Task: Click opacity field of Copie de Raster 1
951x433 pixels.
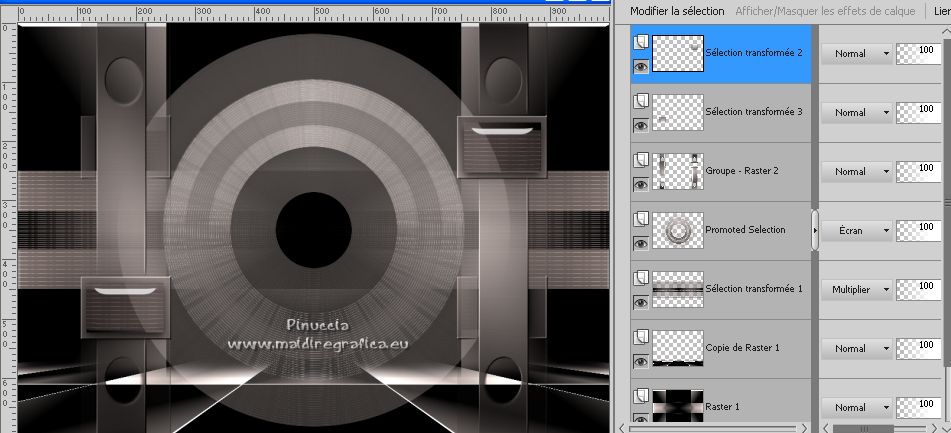Action: [x=918, y=349]
